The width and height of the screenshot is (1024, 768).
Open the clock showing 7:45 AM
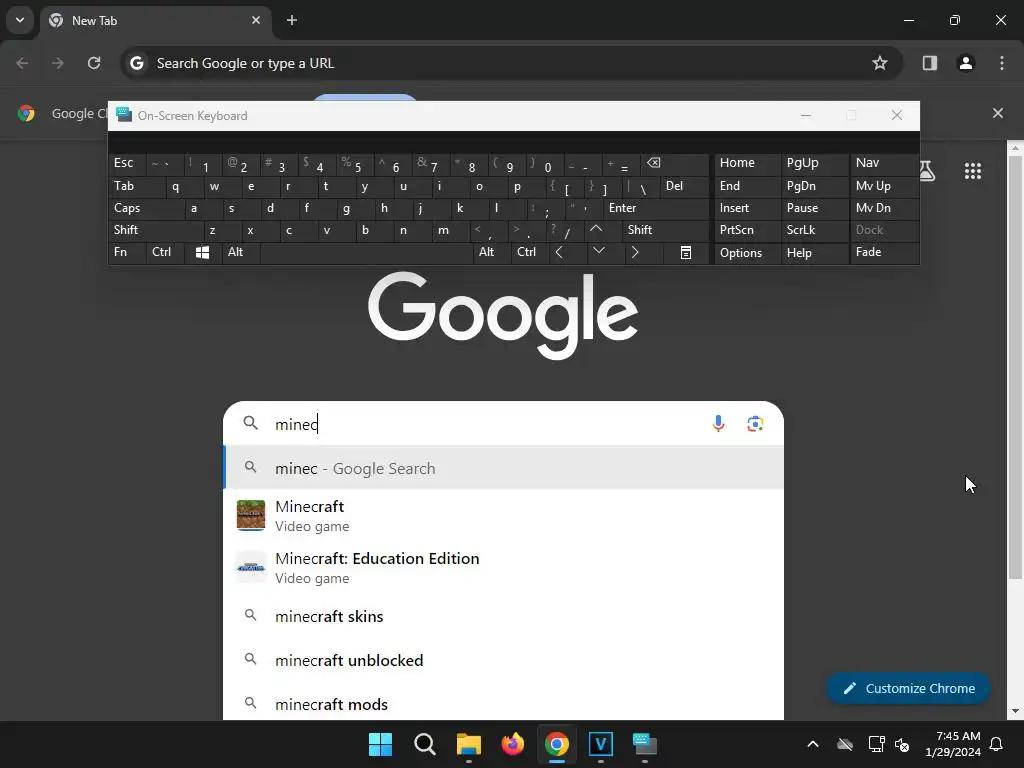point(952,744)
